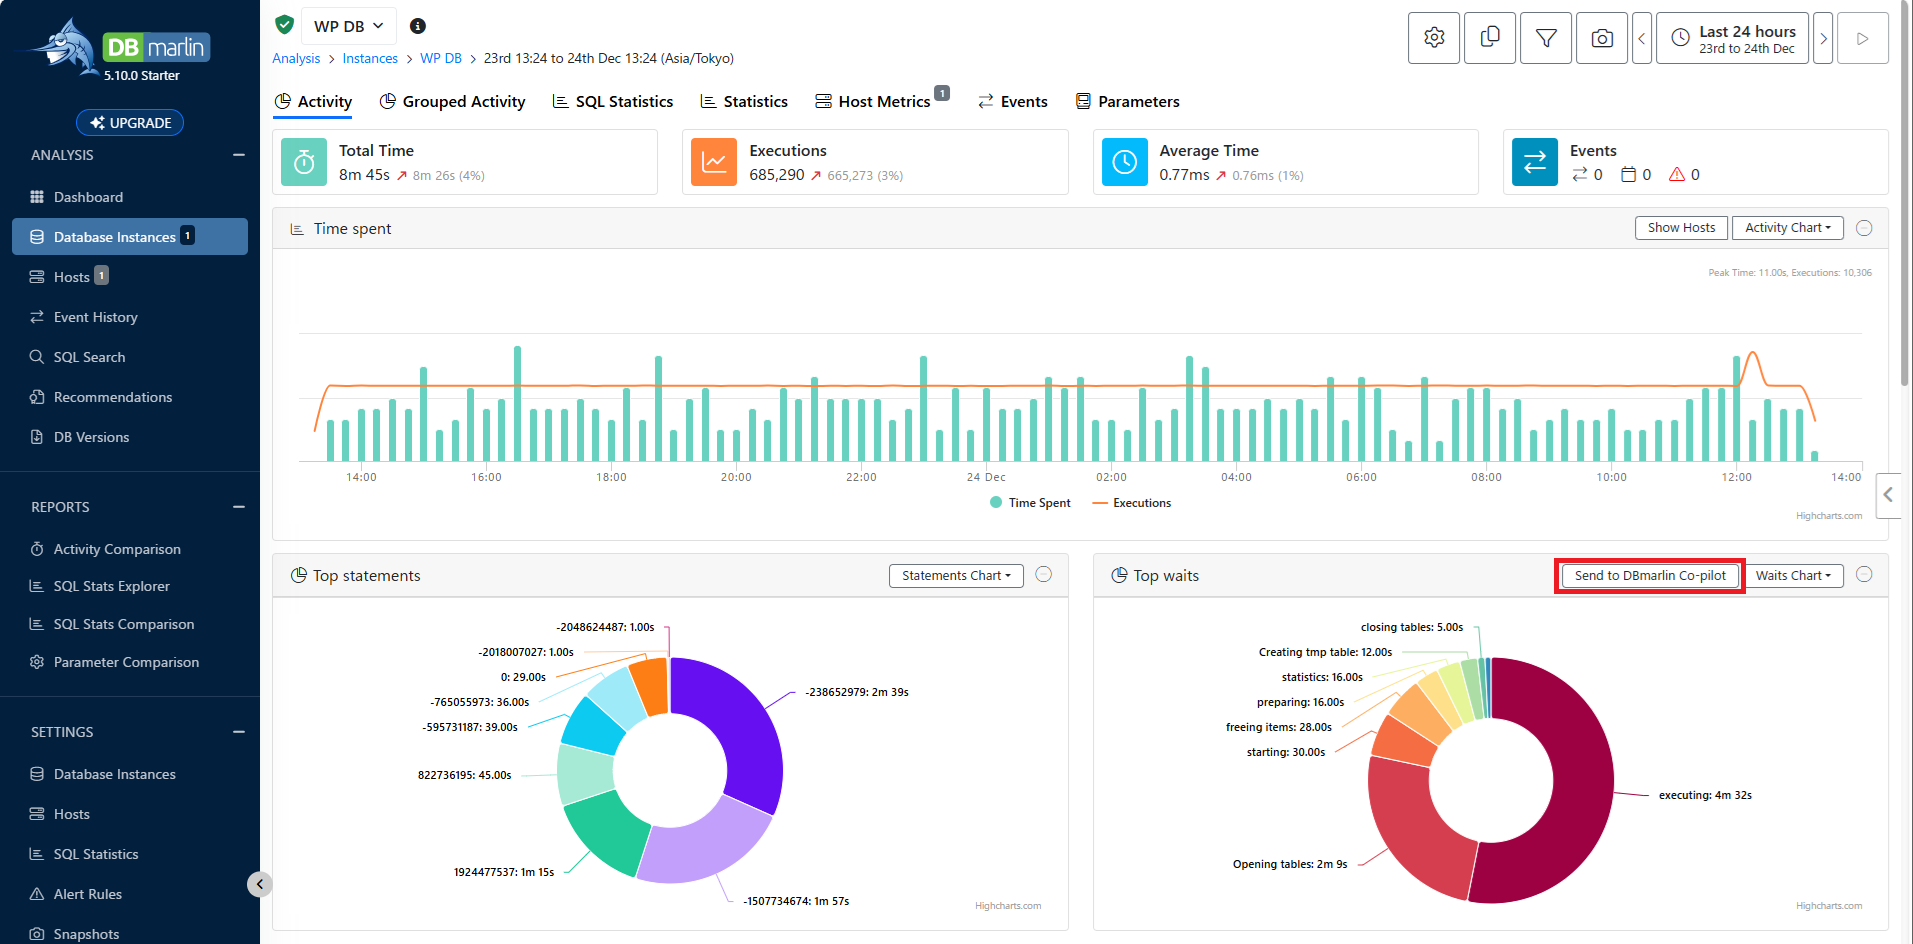The width and height of the screenshot is (1913, 944).
Task: Open the settings gear in top toolbar
Action: (1434, 38)
